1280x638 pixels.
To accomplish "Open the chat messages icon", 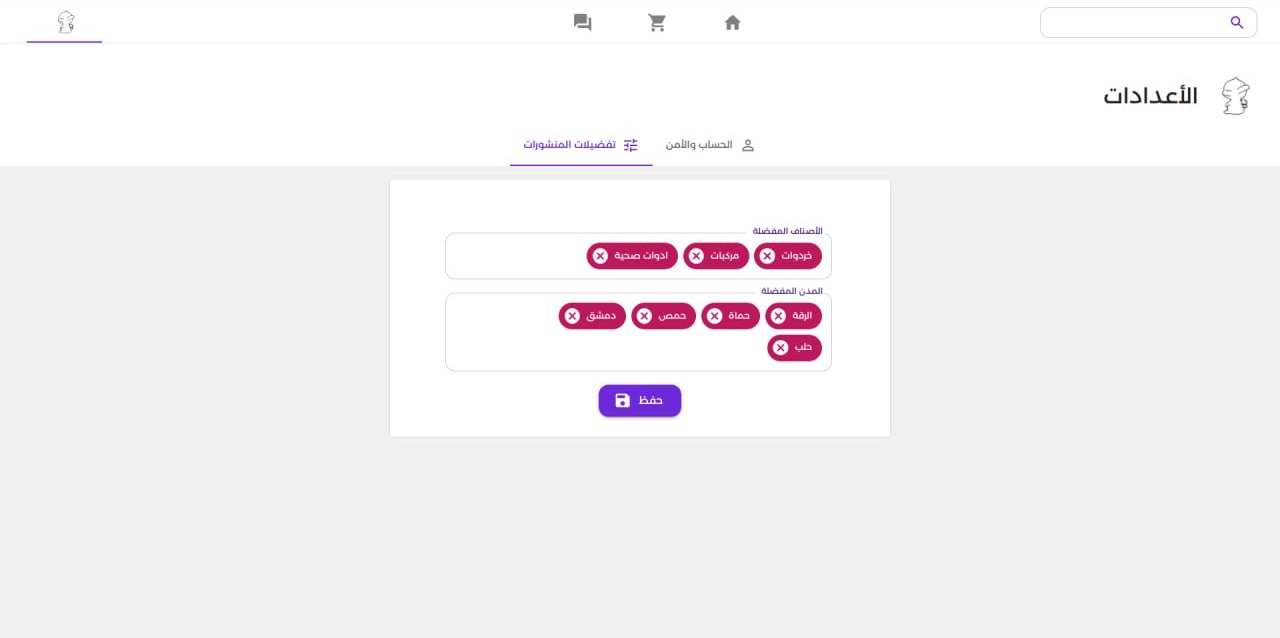I will click(x=582, y=22).
